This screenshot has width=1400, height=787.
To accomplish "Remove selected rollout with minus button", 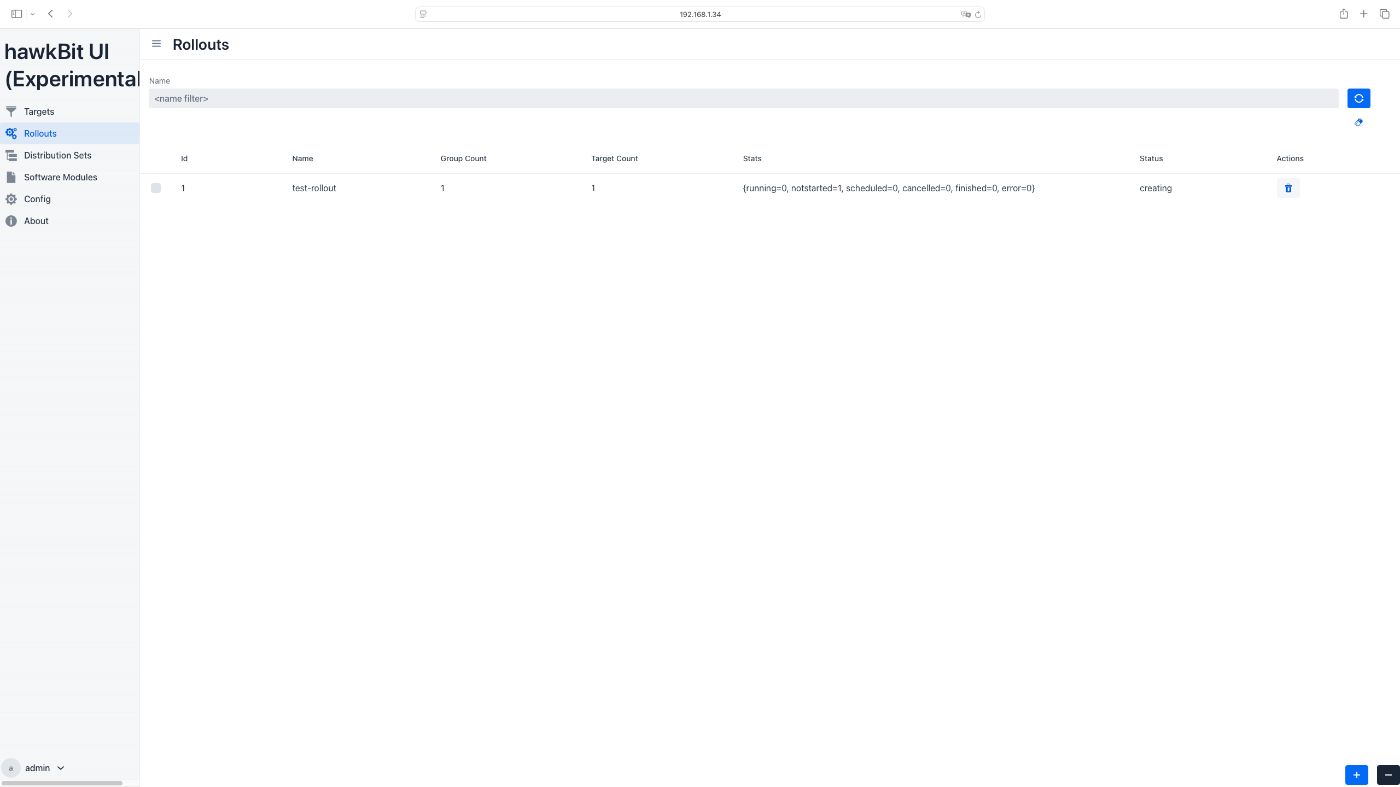I will click(1388, 775).
